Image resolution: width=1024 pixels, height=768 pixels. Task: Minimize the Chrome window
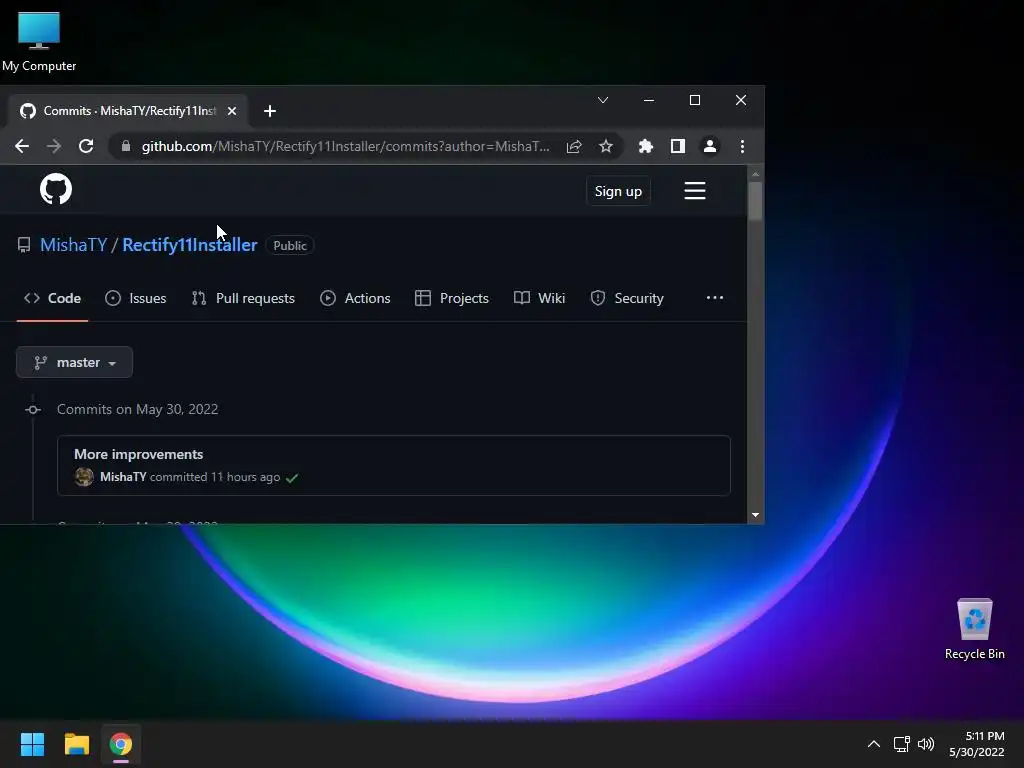pyautogui.click(x=648, y=100)
